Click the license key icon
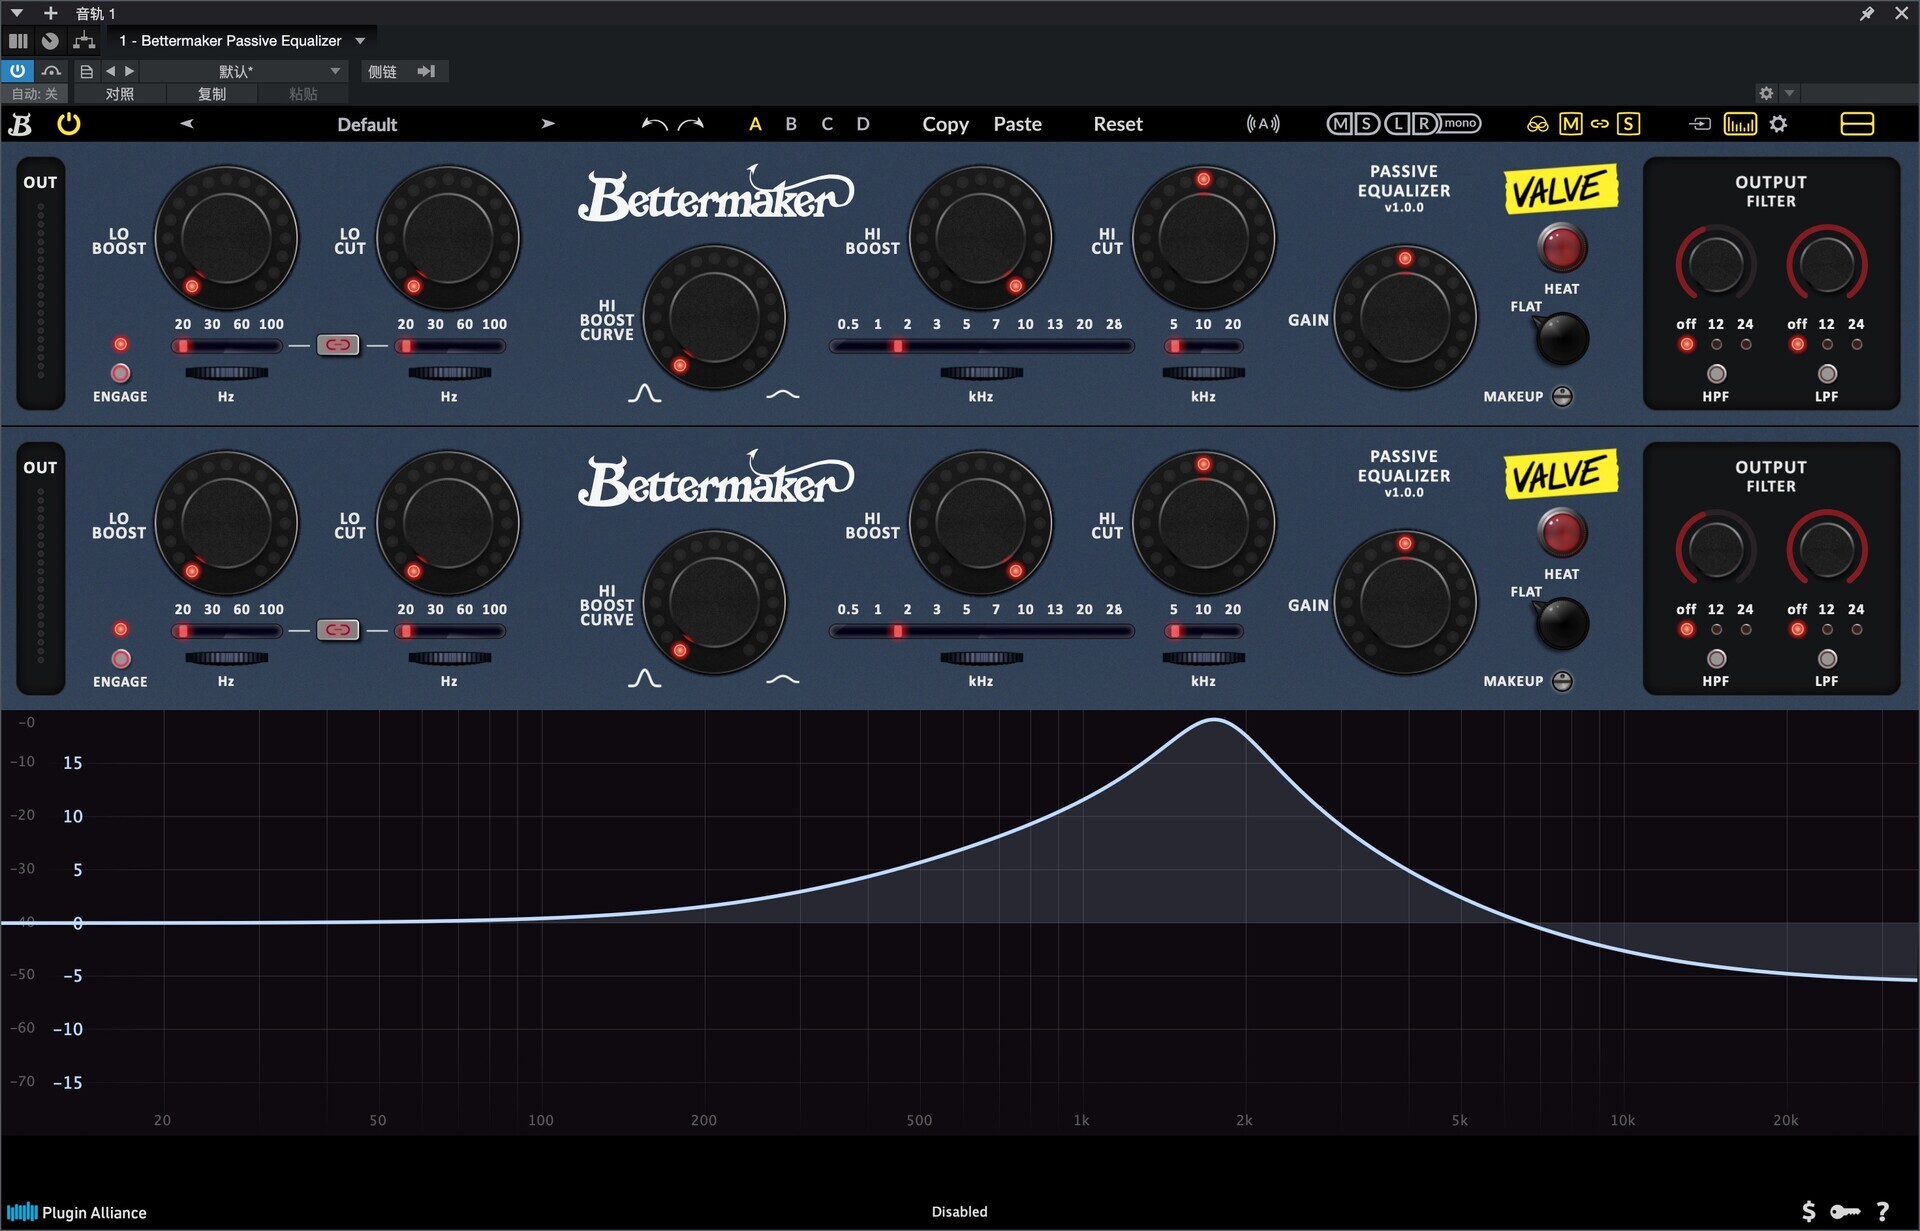The image size is (1920, 1231). 1844,1212
